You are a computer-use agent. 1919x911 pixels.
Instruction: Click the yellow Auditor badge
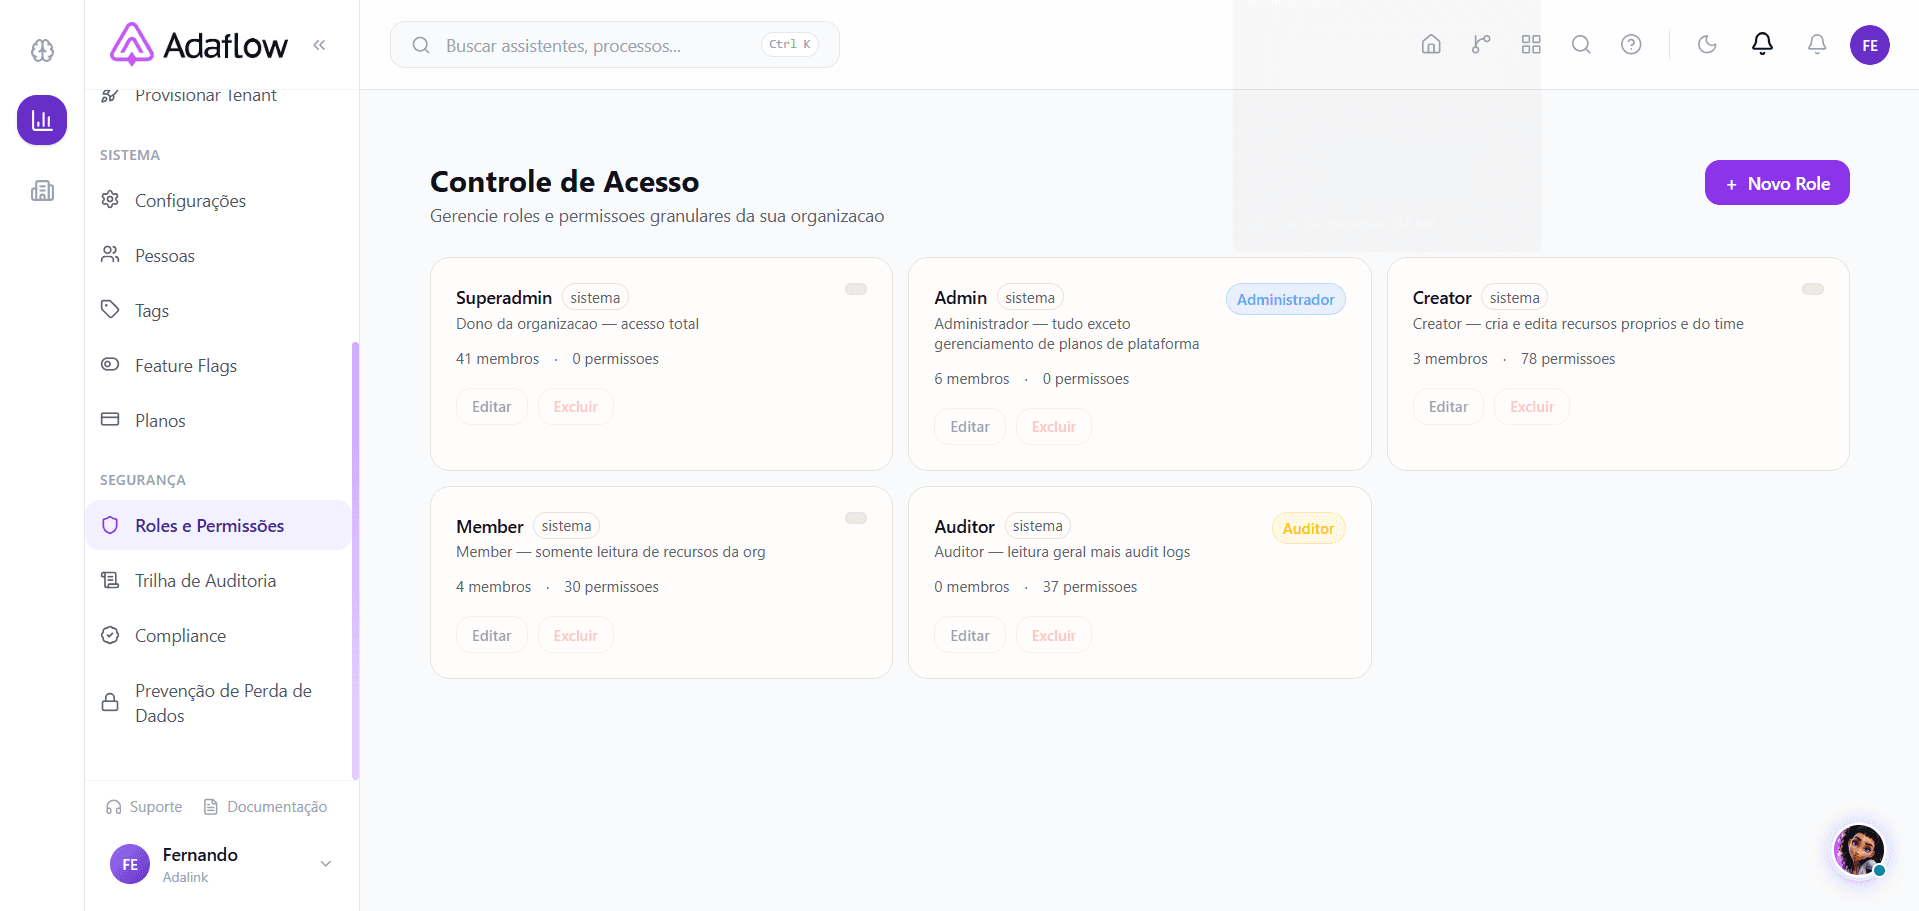coord(1308,528)
